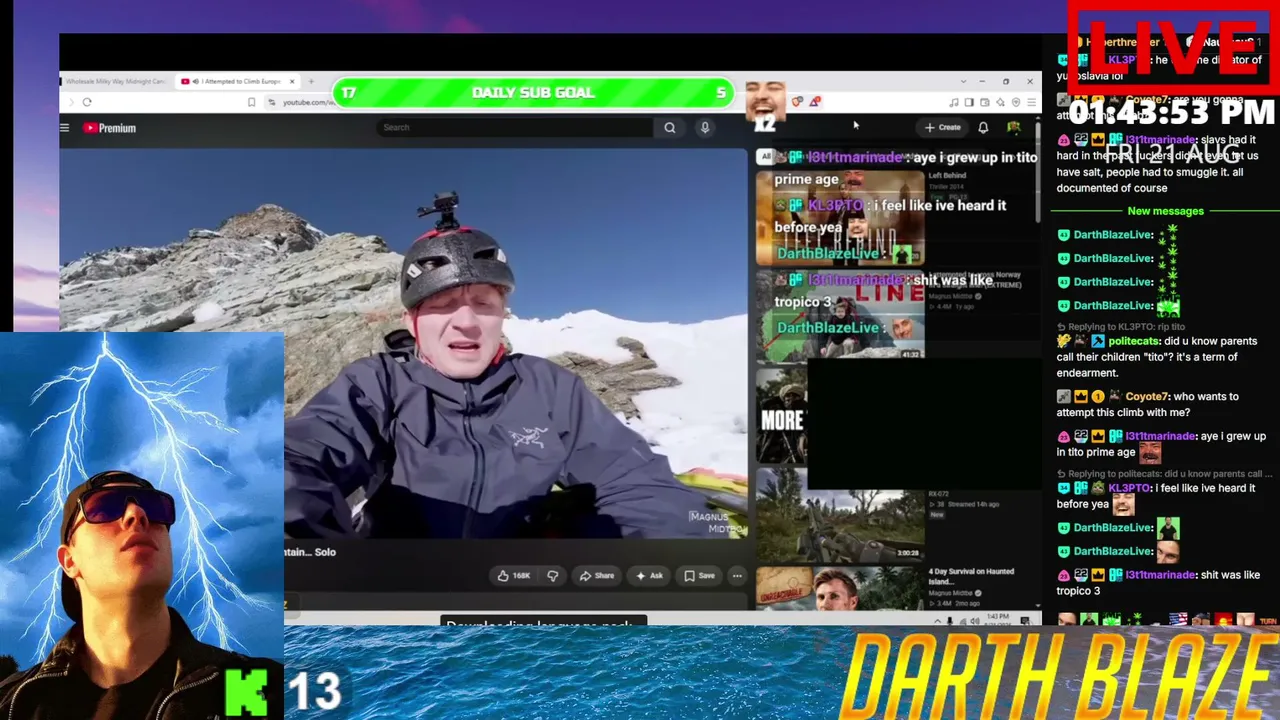Viewport: 1280px width, 720px height.
Task: Click Coyote7 username in 'who wants to attempt' message
Action: 1146,397
